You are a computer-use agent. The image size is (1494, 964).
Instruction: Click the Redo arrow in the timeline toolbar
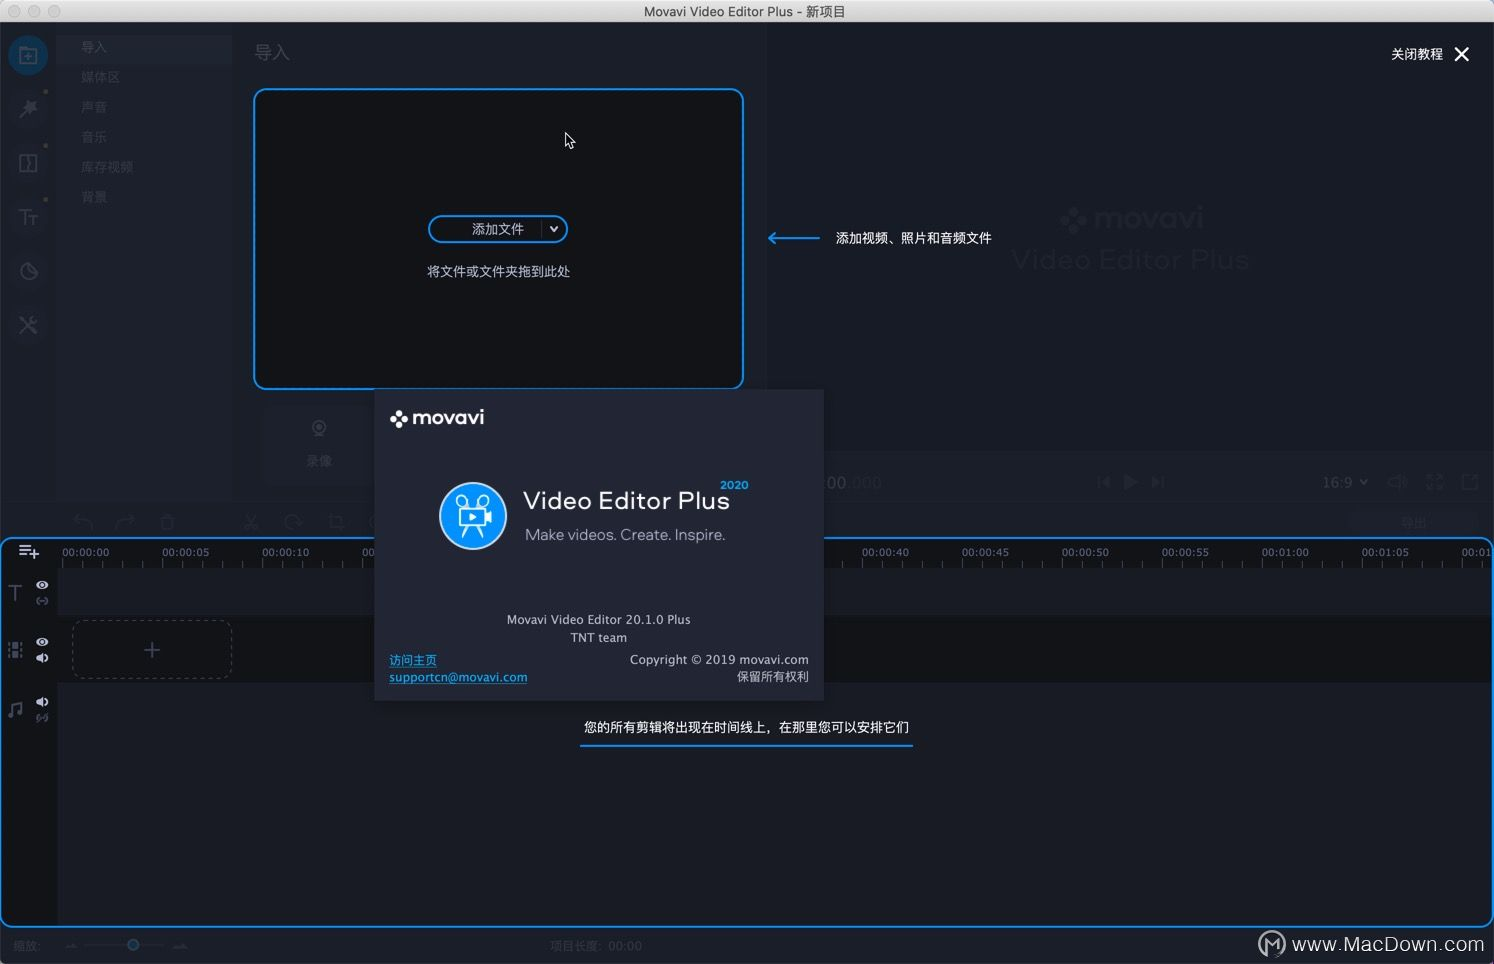coord(125,522)
